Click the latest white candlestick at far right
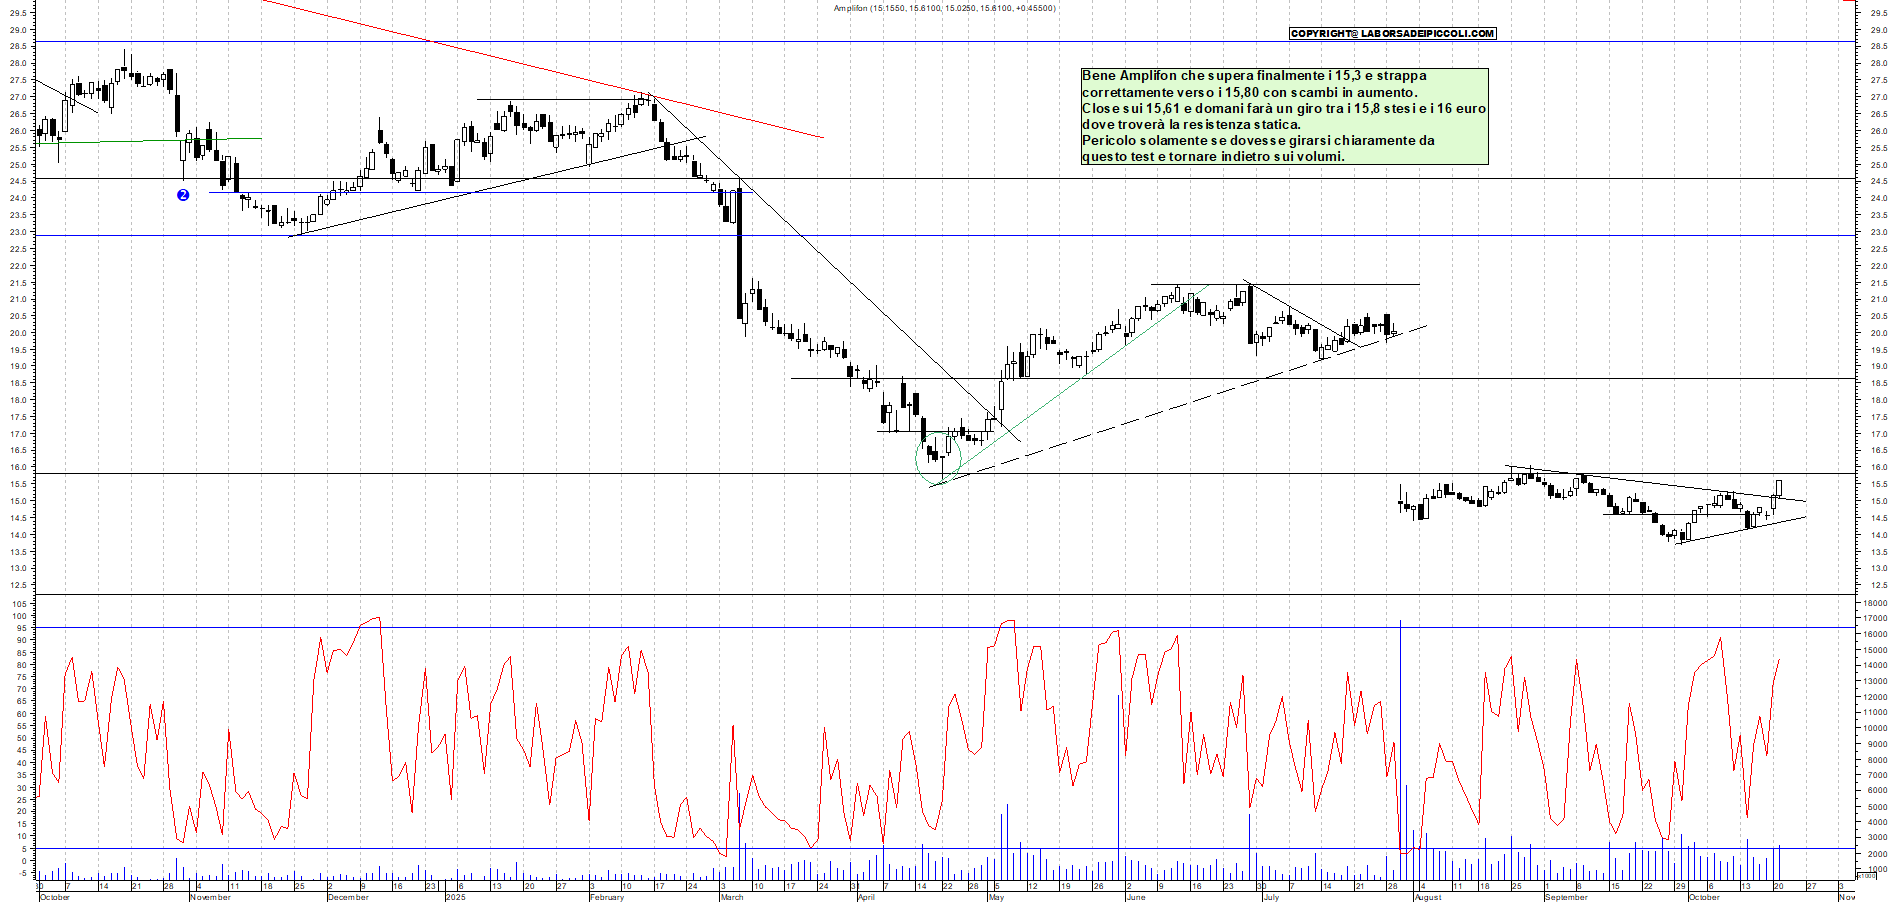The image size is (1890, 902). click(x=1779, y=488)
